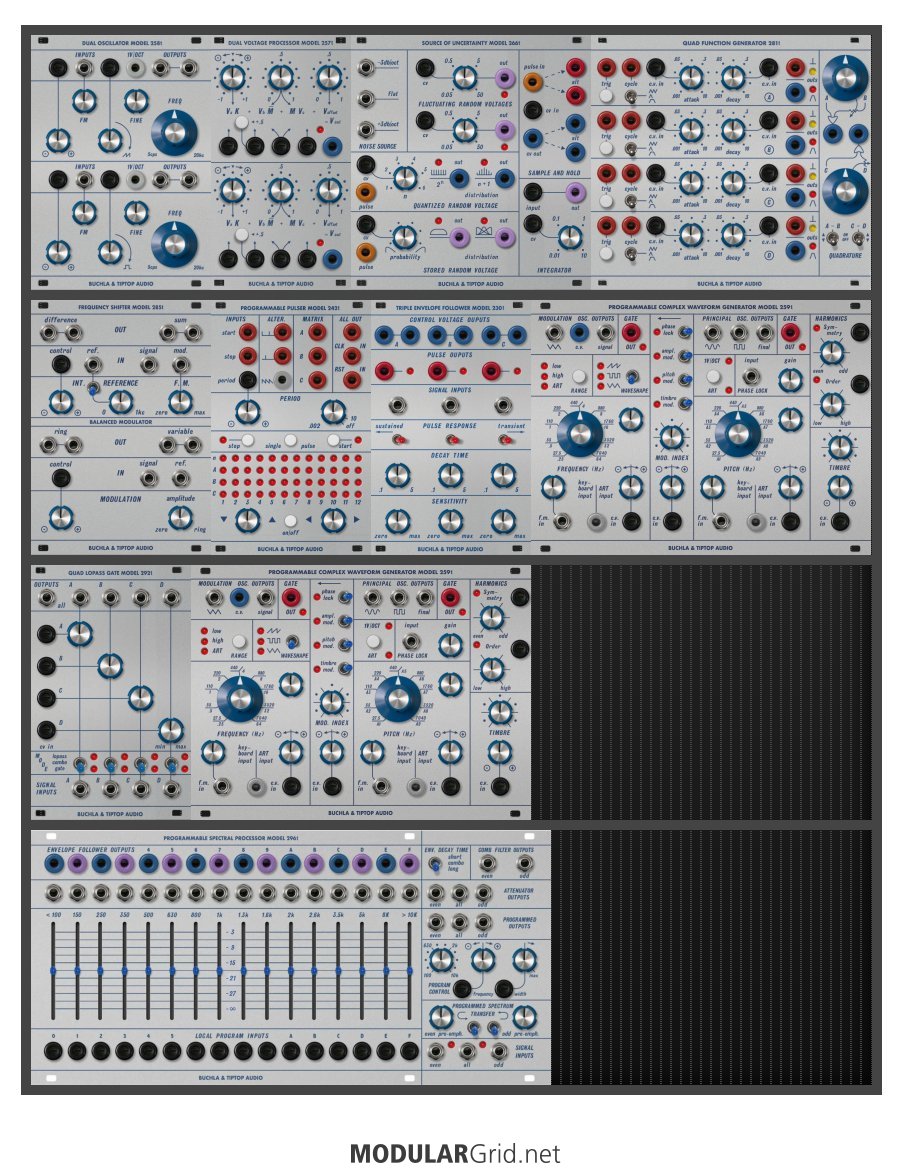Click the DUAL VOLTAGE PROCESSOR MODEL 257t title
912x1175 pixels.
click(280, 43)
